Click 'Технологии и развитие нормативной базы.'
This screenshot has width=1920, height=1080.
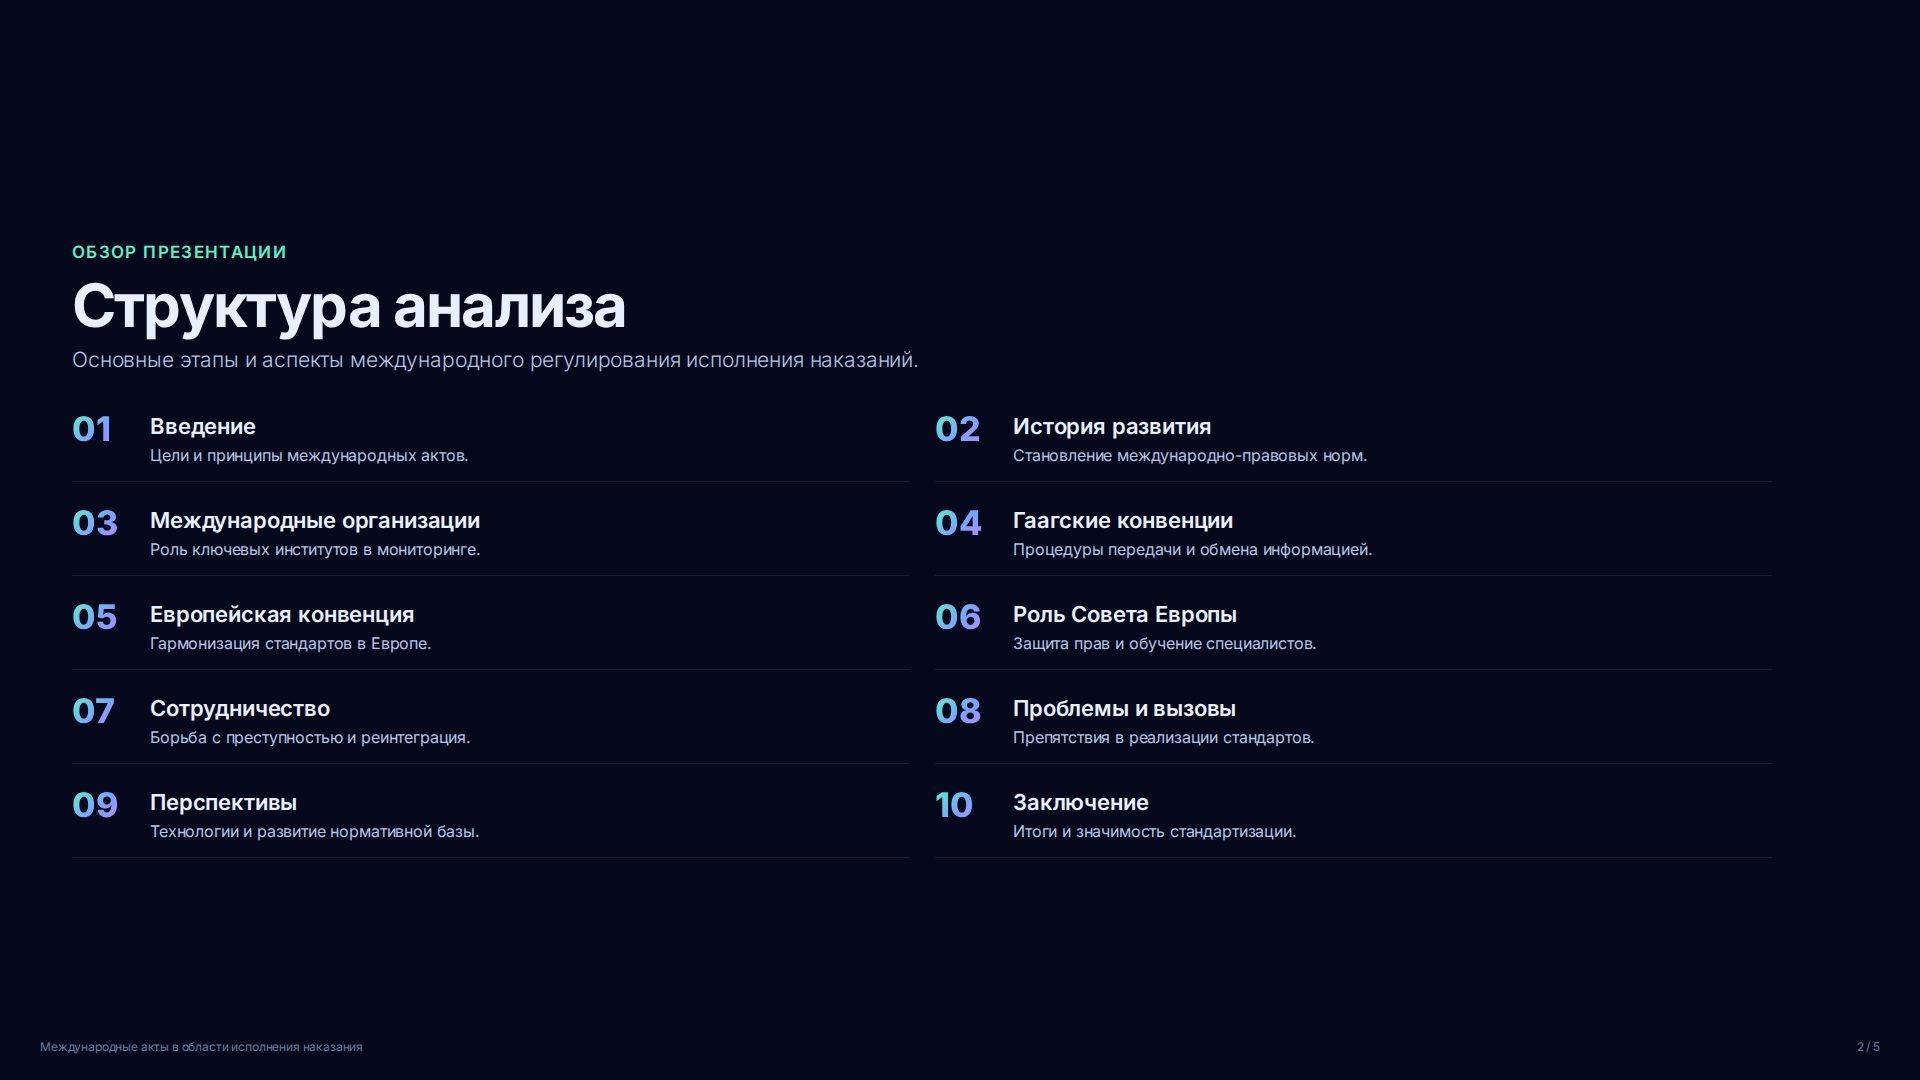coord(315,832)
